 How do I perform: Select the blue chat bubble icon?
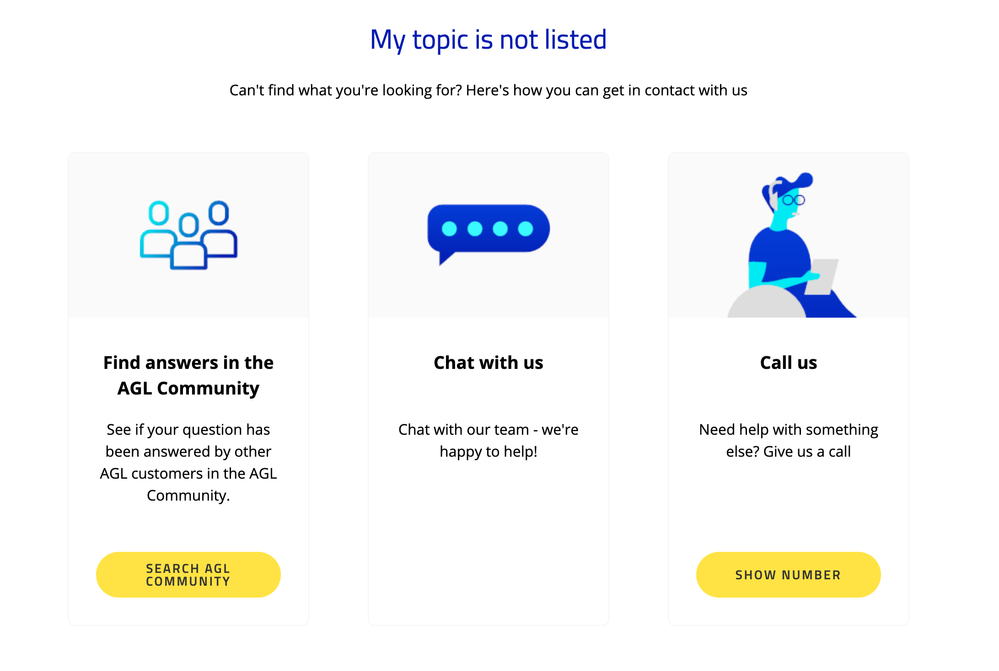[488, 231]
